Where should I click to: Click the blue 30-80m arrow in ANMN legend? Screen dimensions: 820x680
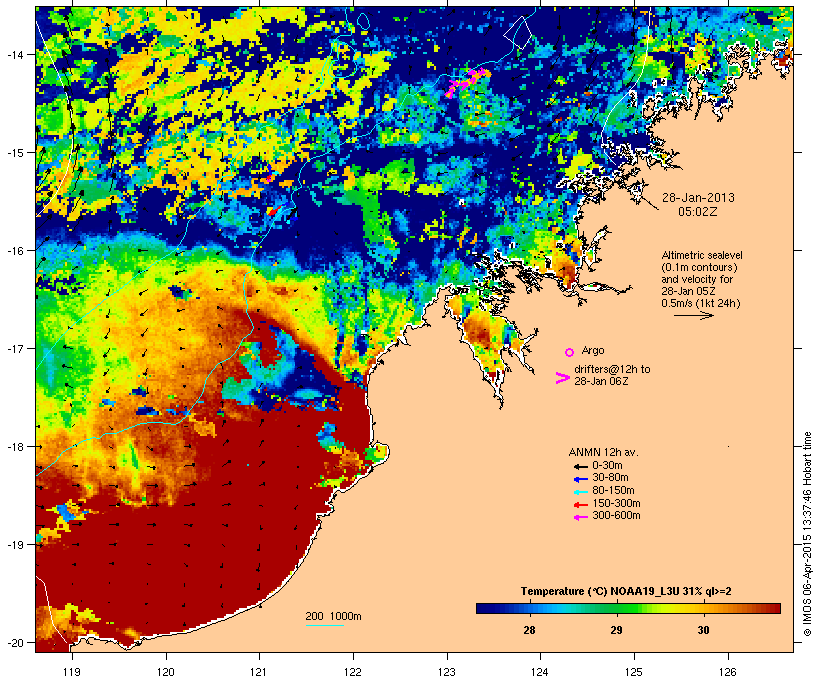(x=580, y=479)
